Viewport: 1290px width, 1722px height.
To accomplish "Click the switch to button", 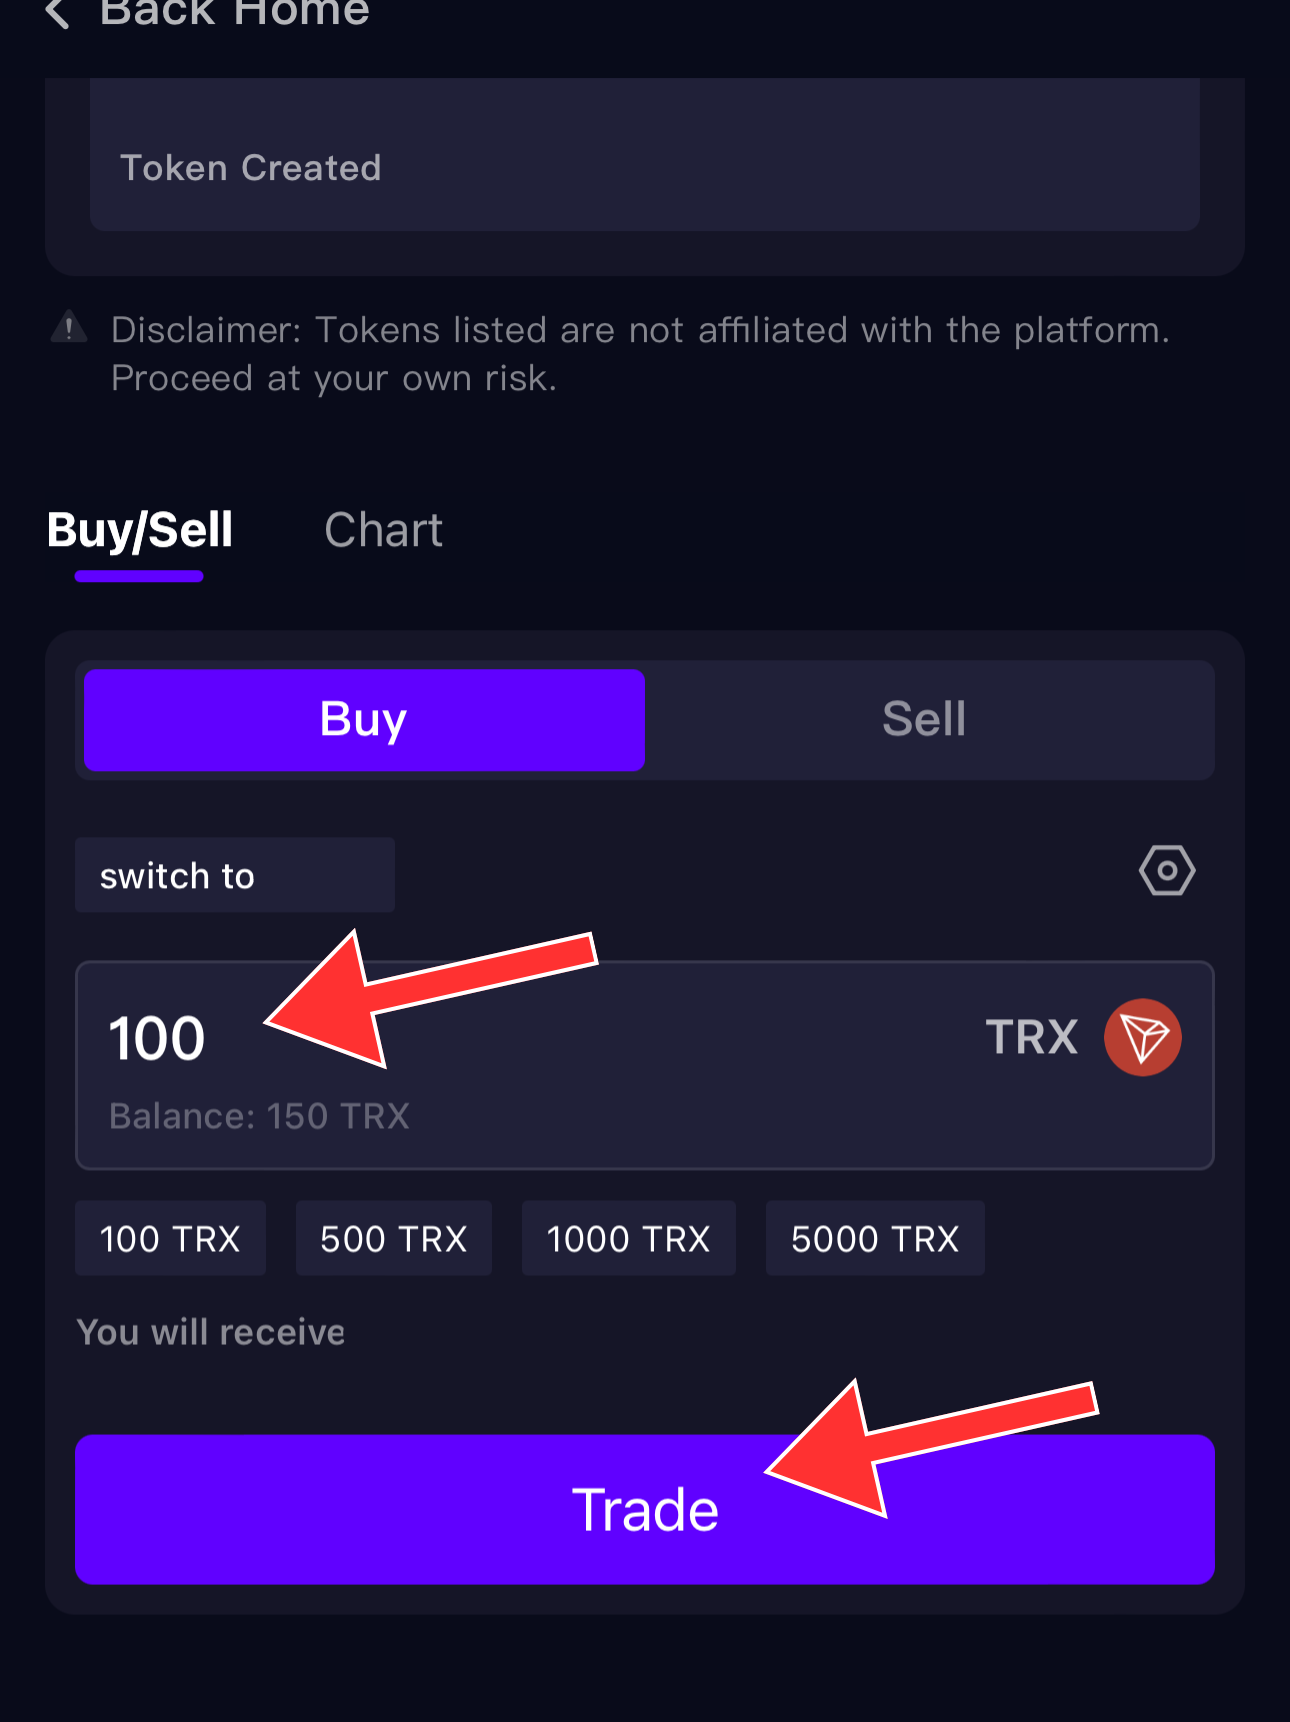I will tap(235, 875).
